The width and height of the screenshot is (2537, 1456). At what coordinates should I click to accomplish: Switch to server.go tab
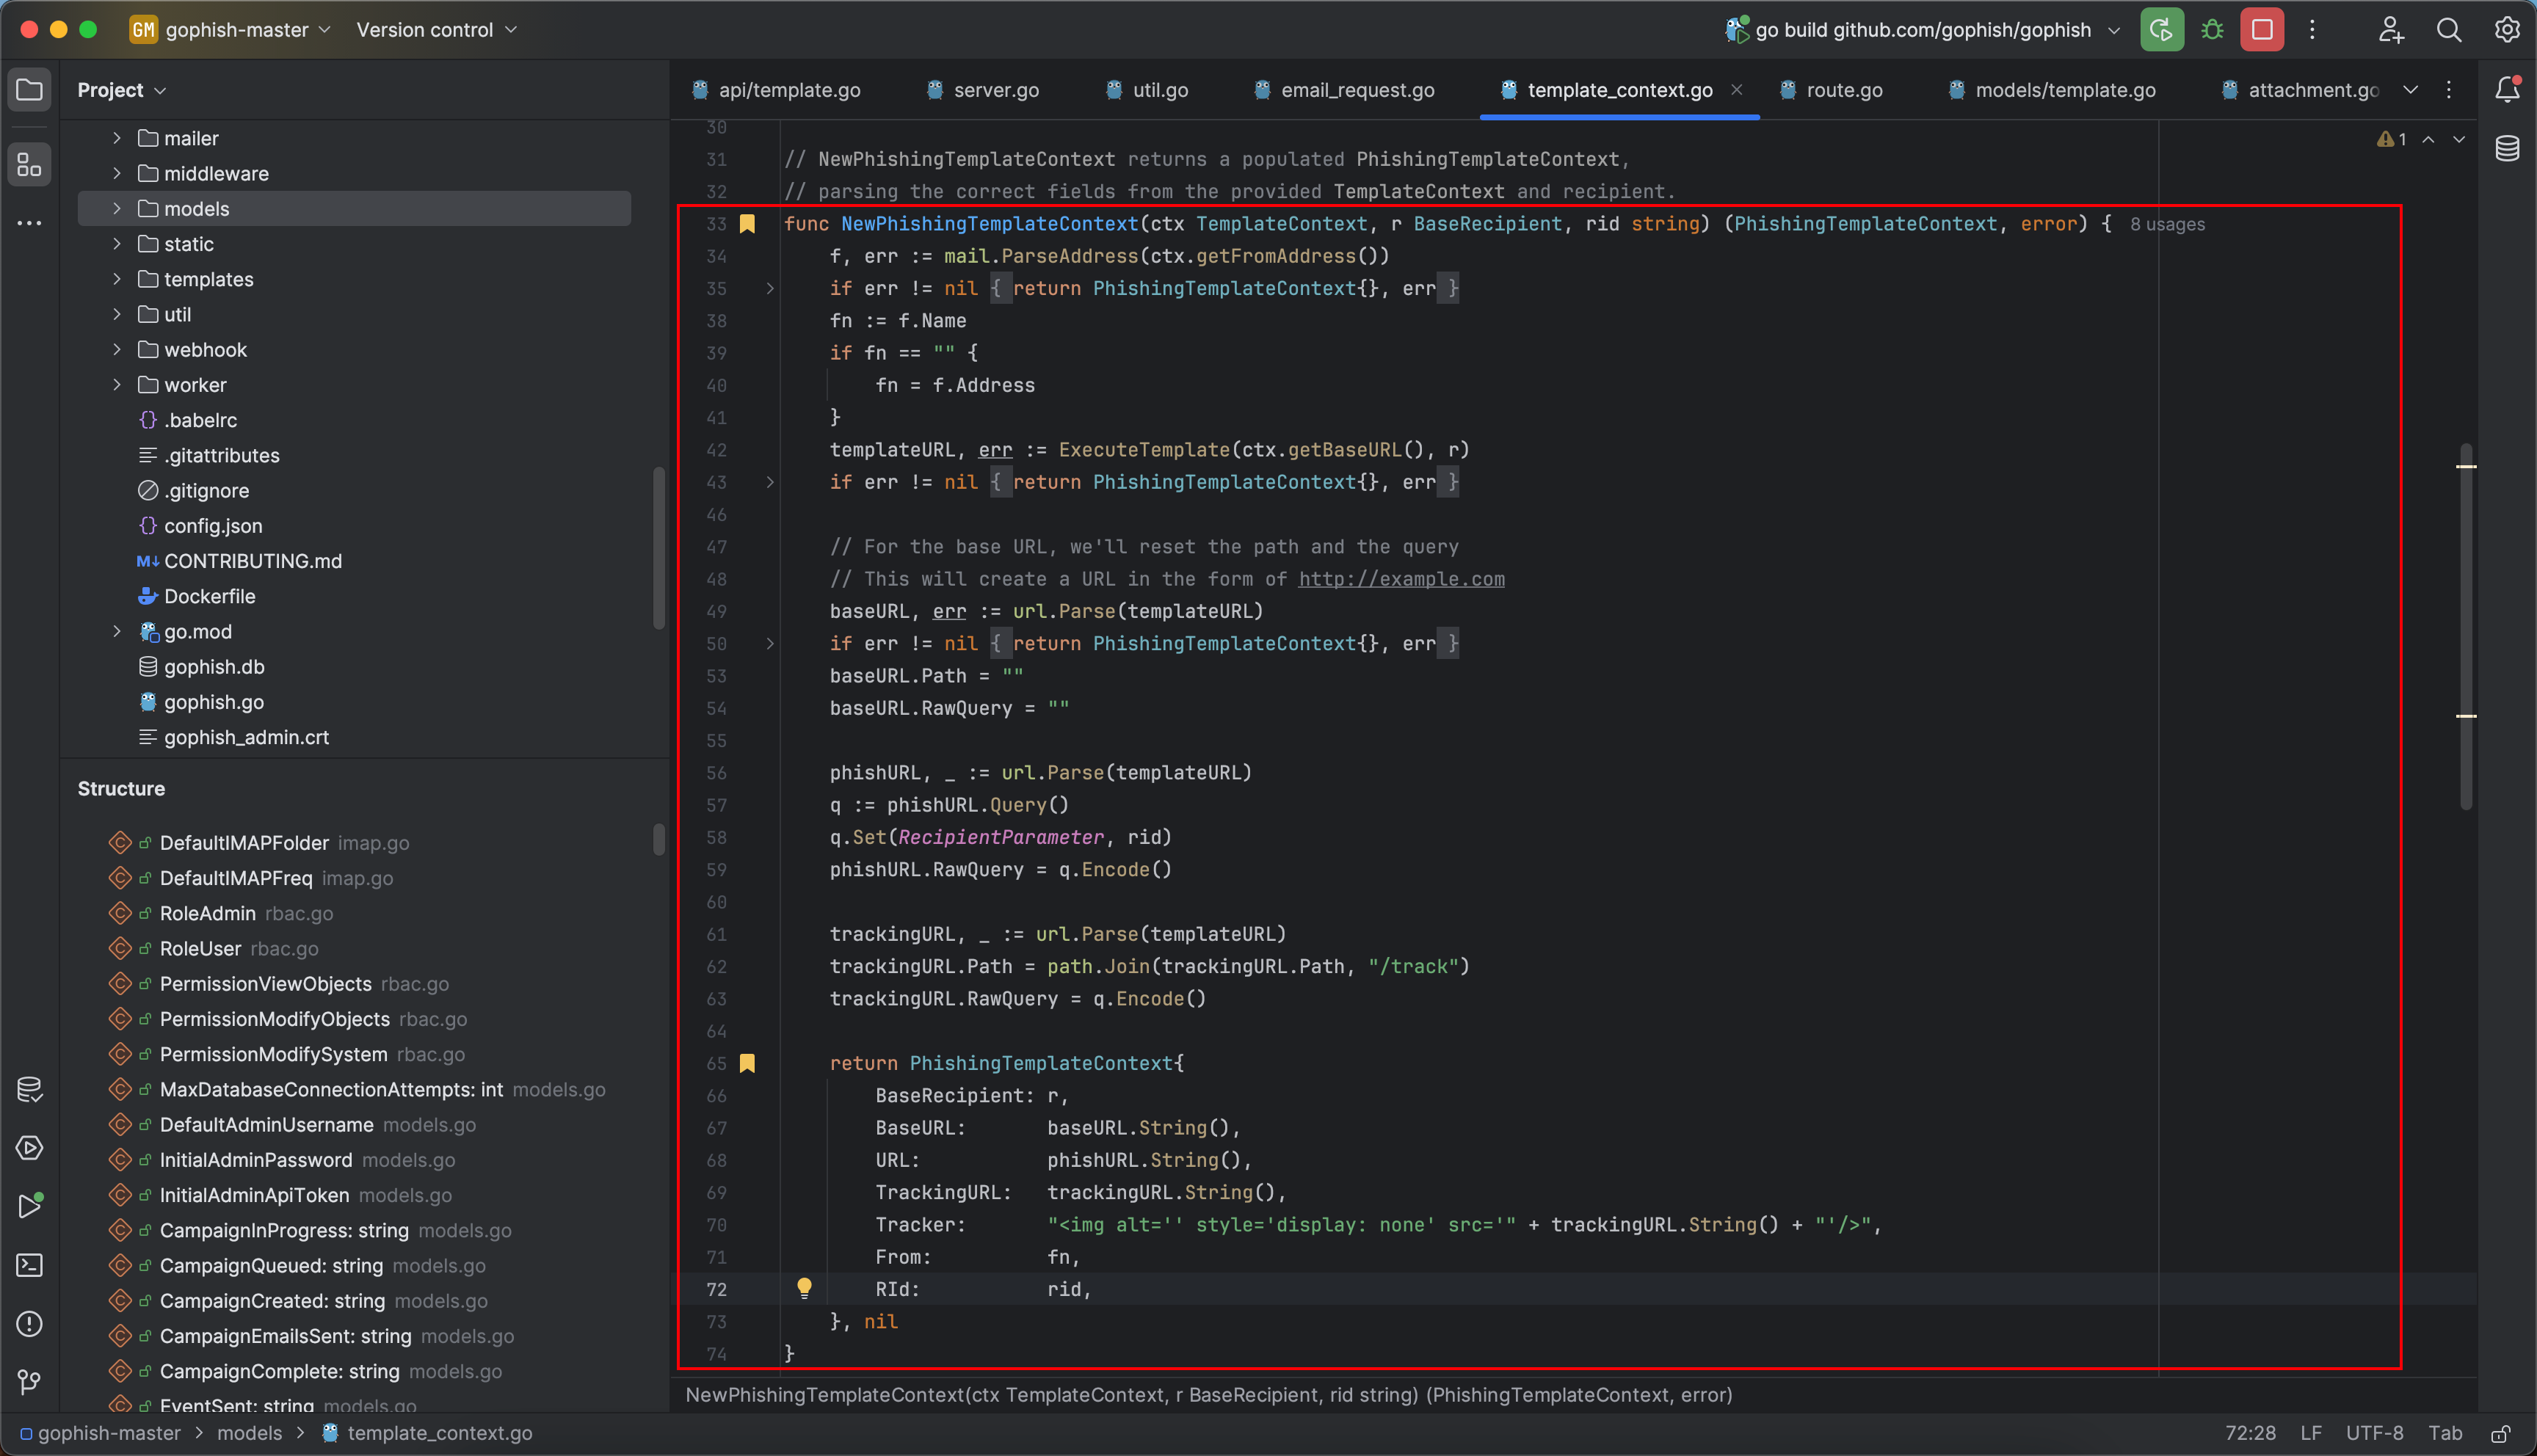tap(983, 90)
